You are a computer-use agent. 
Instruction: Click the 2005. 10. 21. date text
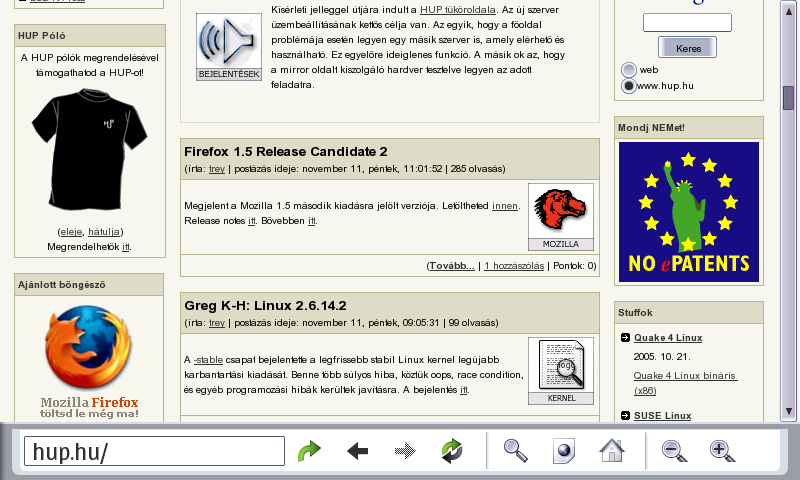click(662, 357)
